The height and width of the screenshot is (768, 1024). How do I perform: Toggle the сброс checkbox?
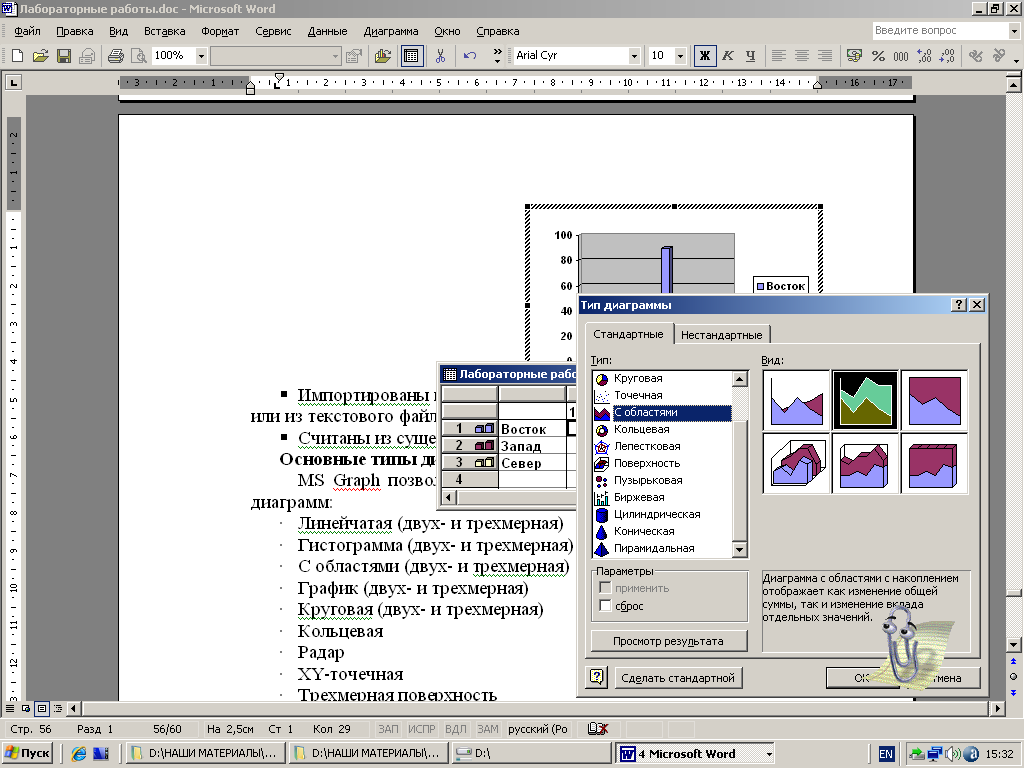605,606
